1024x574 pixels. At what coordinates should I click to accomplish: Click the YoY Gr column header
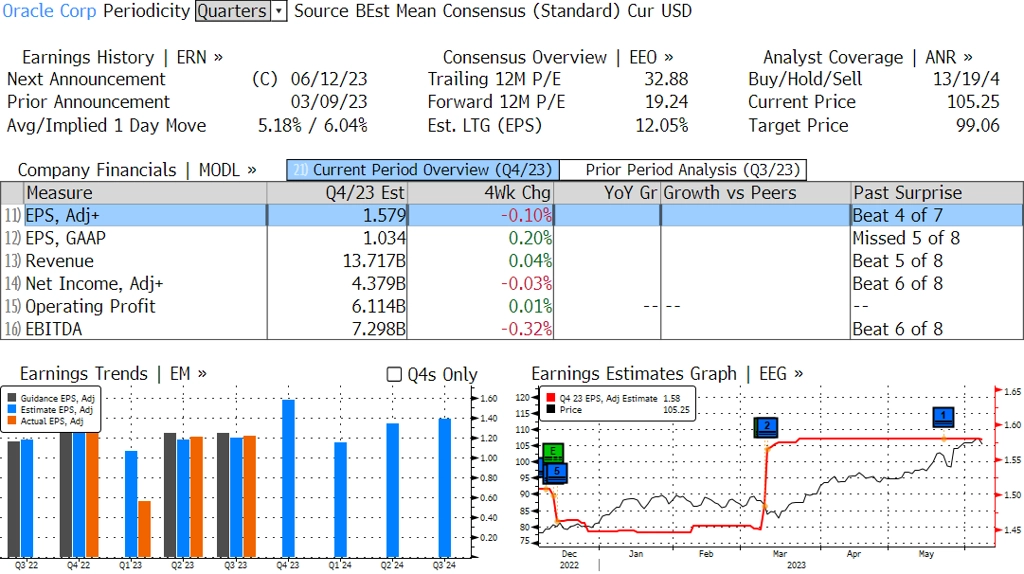607,193
